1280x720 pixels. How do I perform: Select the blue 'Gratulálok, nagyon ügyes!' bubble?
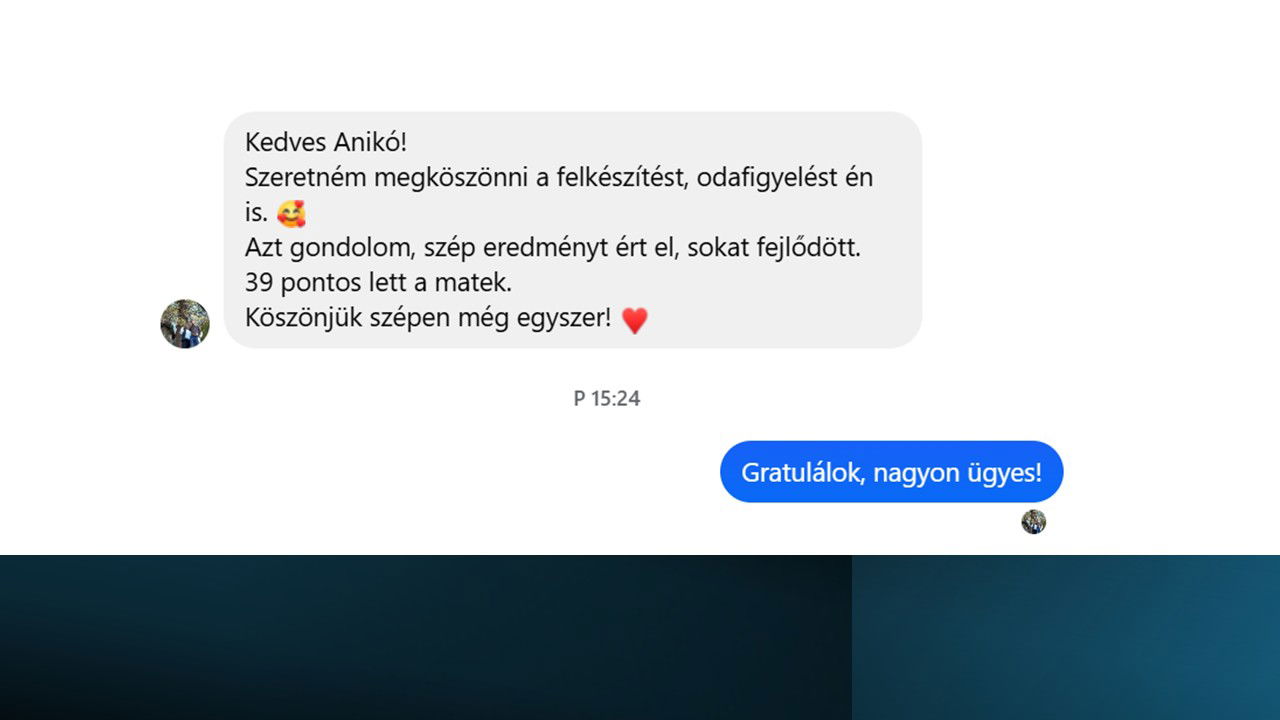point(891,472)
